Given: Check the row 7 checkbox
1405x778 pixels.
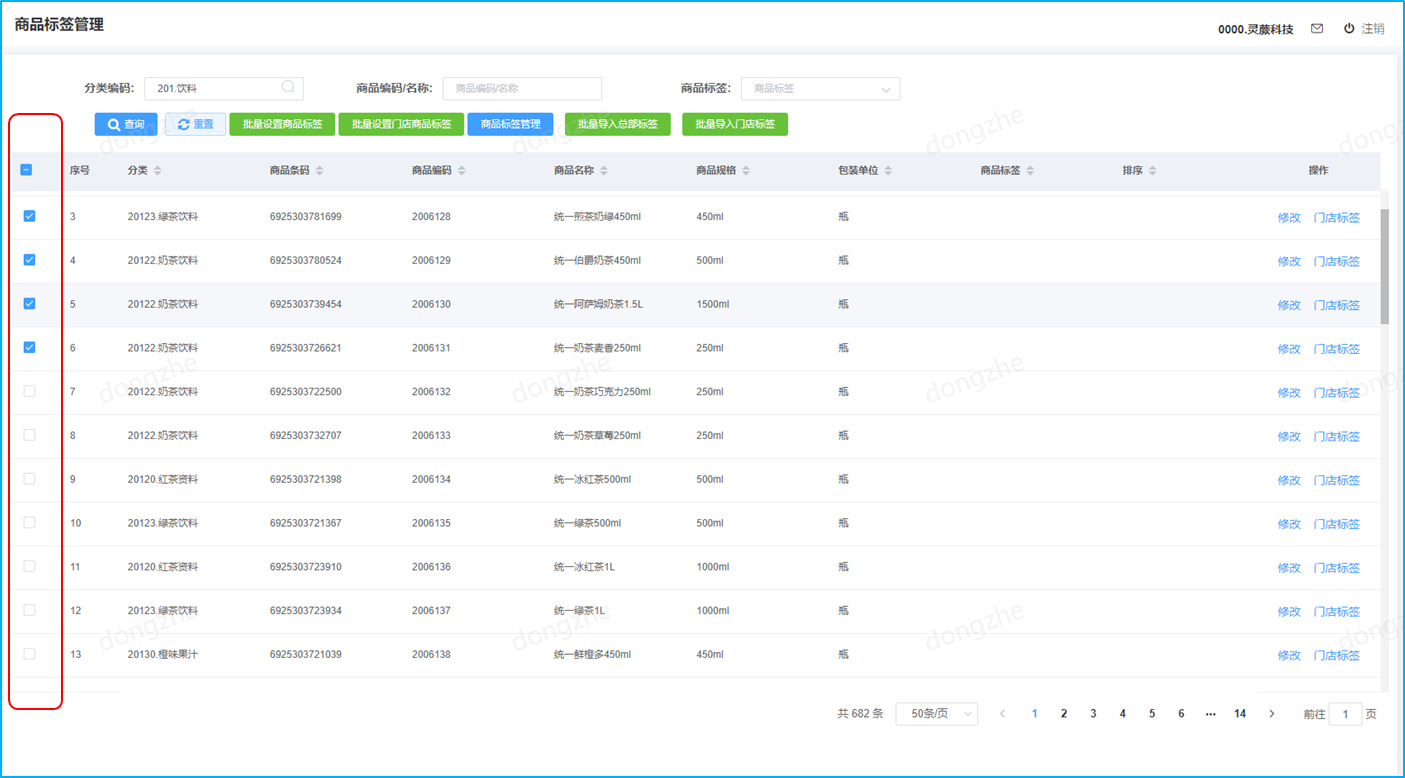Looking at the screenshot, I should tap(29, 391).
